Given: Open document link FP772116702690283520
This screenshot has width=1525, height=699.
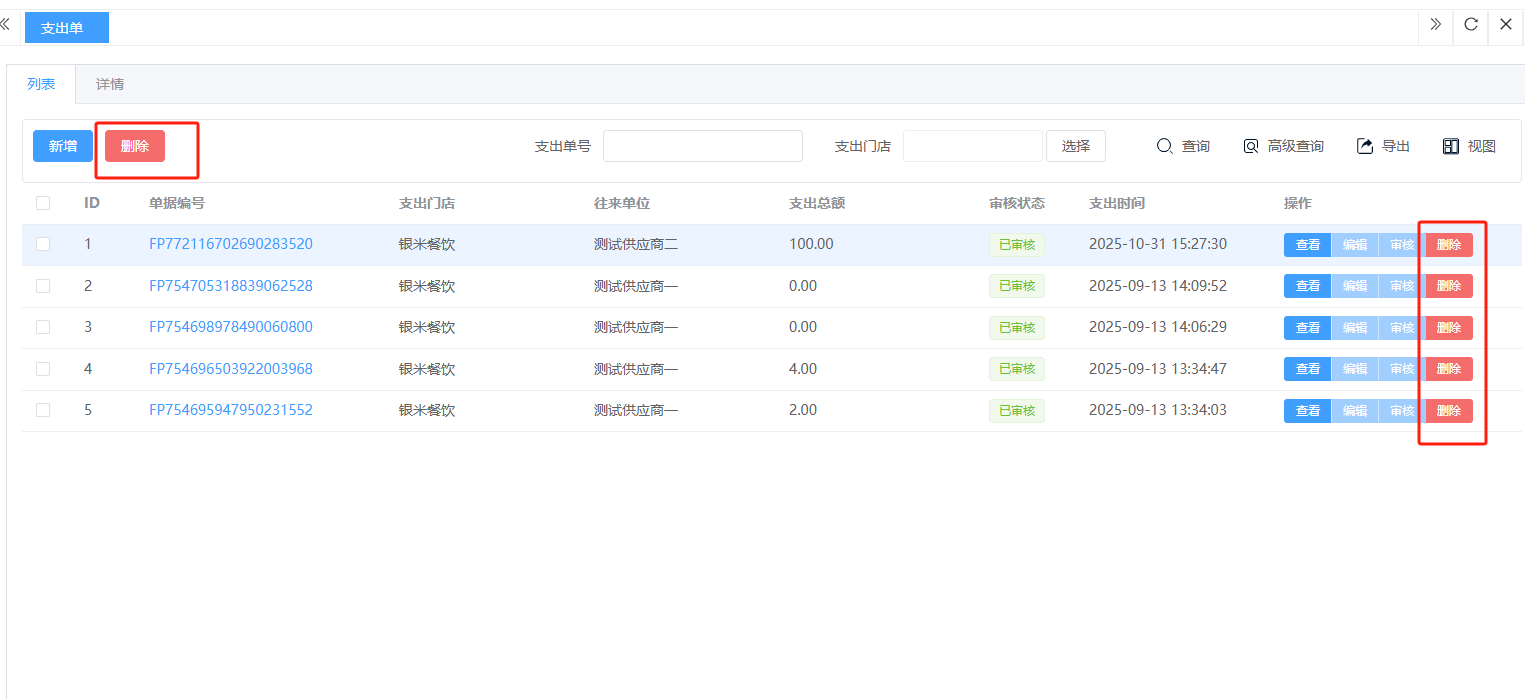Looking at the screenshot, I should click(231, 244).
